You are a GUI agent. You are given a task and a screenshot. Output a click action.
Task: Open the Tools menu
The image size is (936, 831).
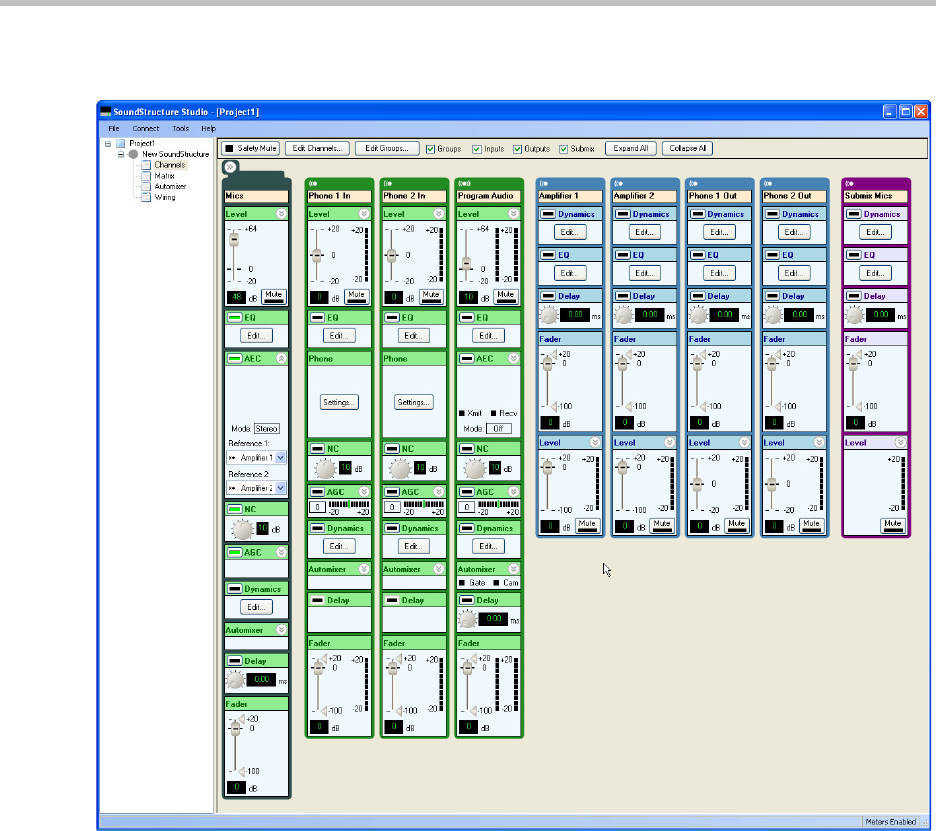point(180,129)
